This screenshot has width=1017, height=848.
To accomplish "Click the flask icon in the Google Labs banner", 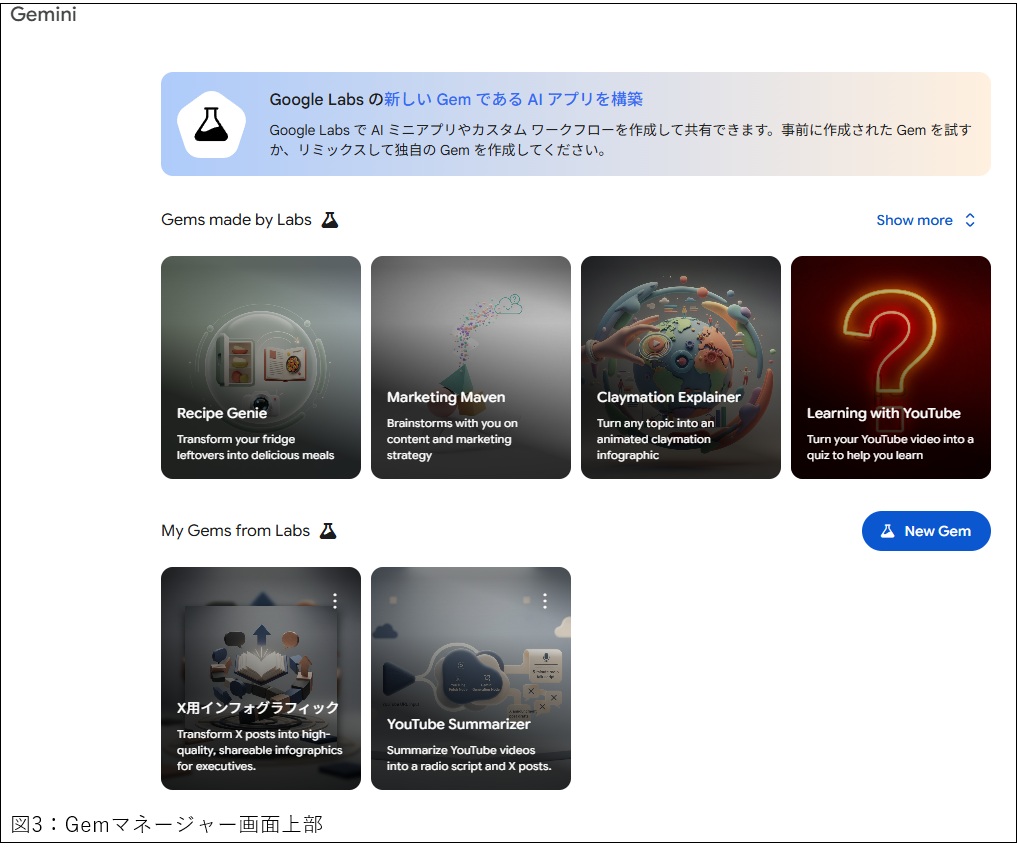I will click(211, 124).
